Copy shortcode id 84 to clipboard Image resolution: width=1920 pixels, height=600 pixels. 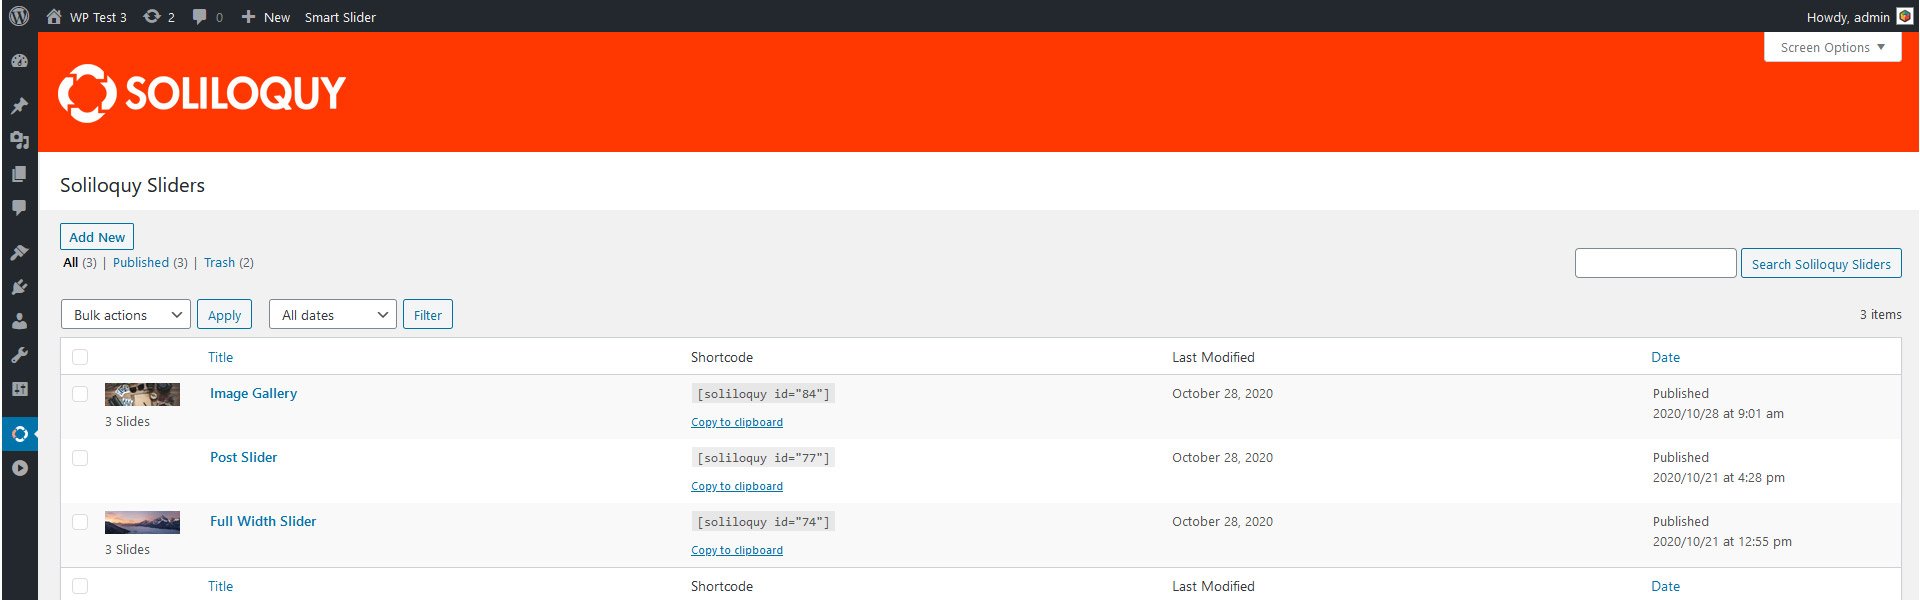tap(737, 422)
